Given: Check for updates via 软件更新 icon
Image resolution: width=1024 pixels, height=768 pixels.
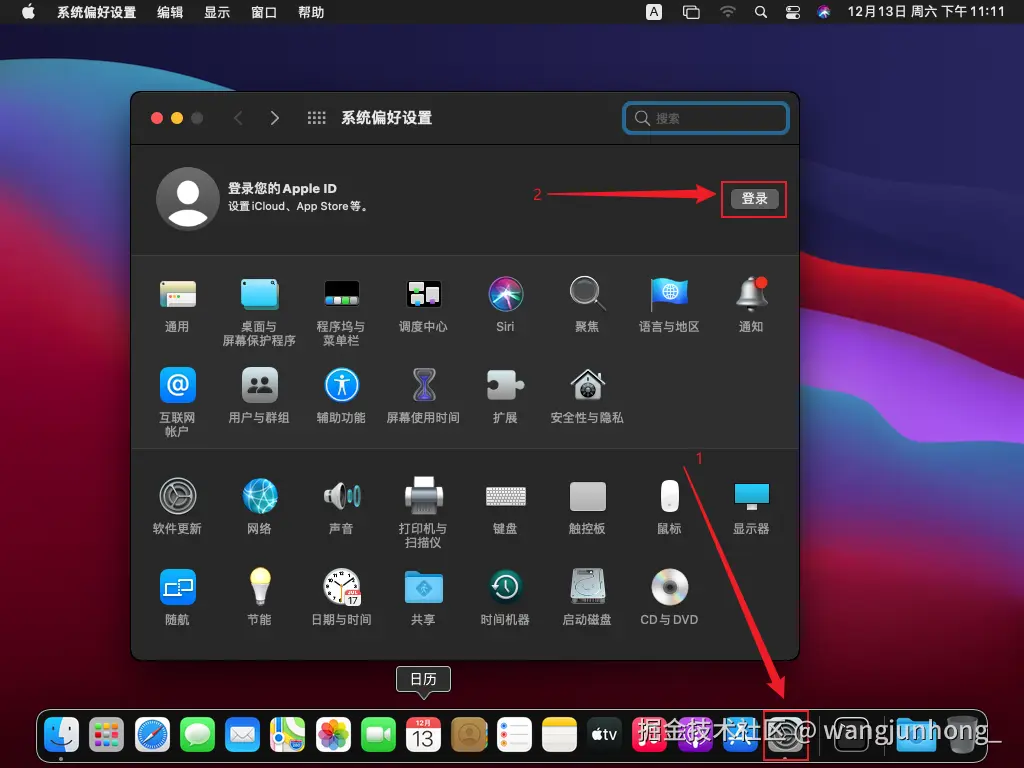Looking at the screenshot, I should 177,497.
